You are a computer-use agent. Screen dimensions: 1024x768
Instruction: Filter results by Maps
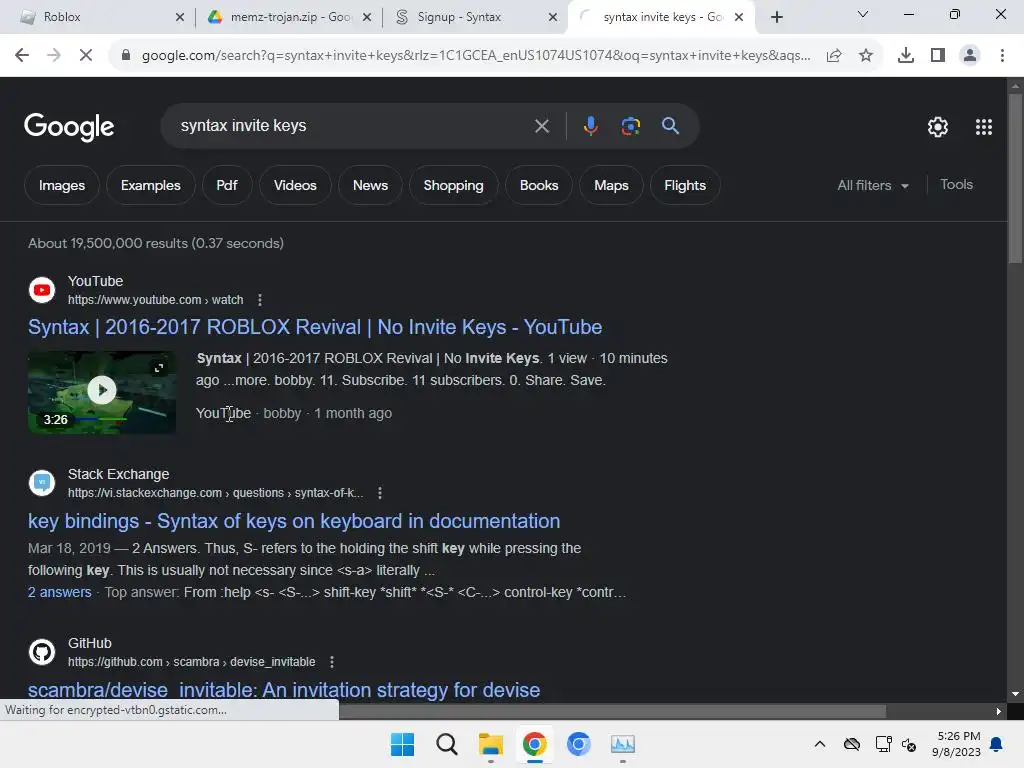pos(611,185)
